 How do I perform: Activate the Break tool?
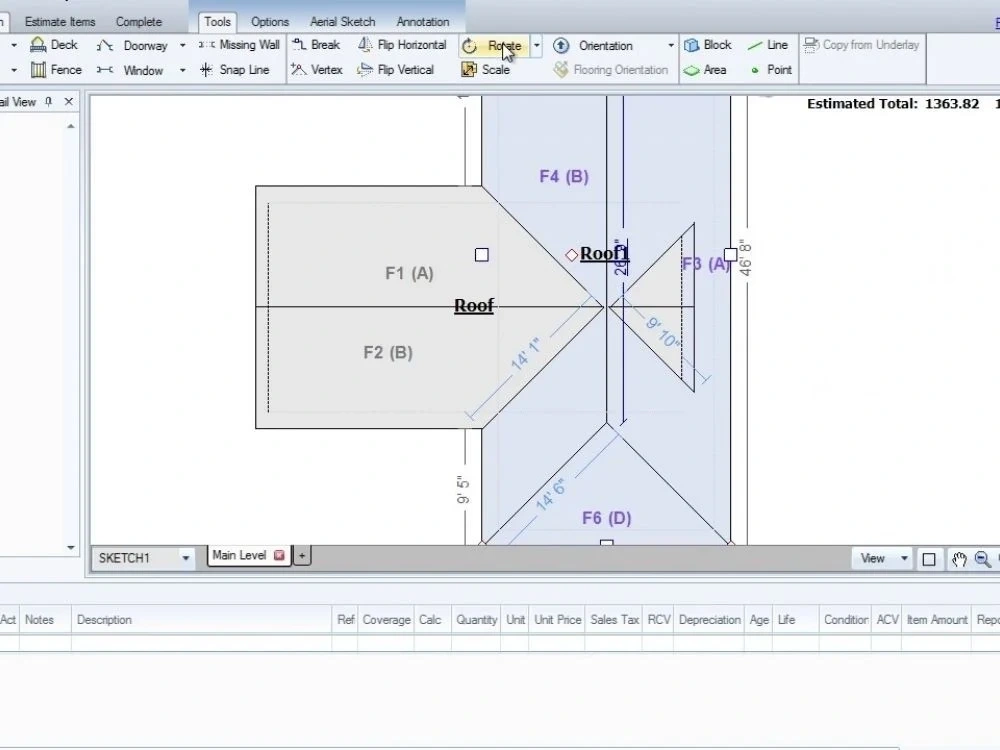317,45
